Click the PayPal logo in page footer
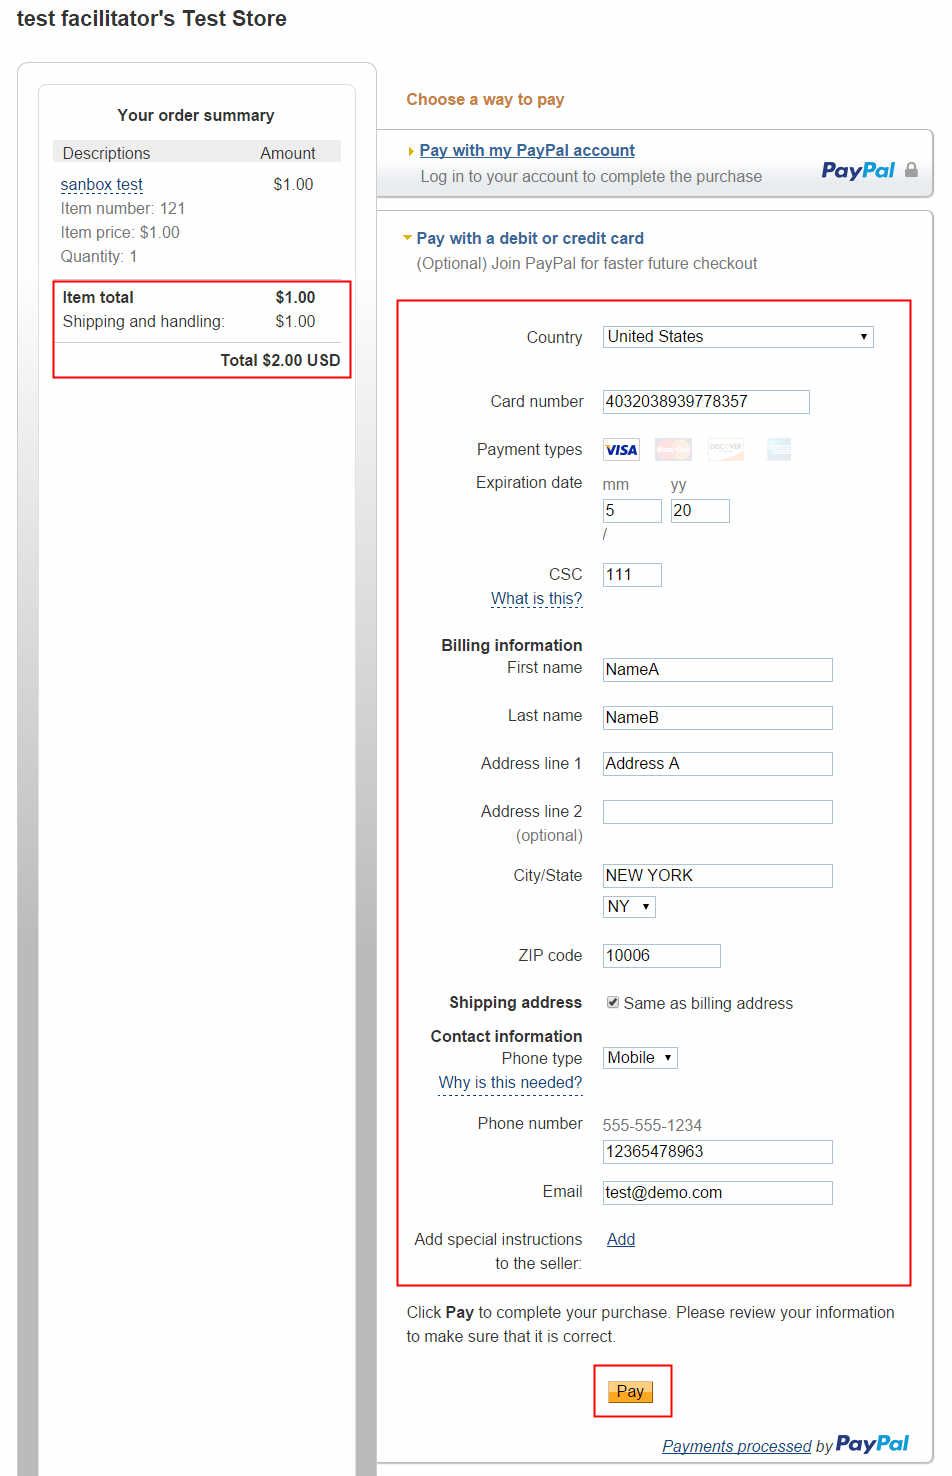 pyautogui.click(x=872, y=1443)
